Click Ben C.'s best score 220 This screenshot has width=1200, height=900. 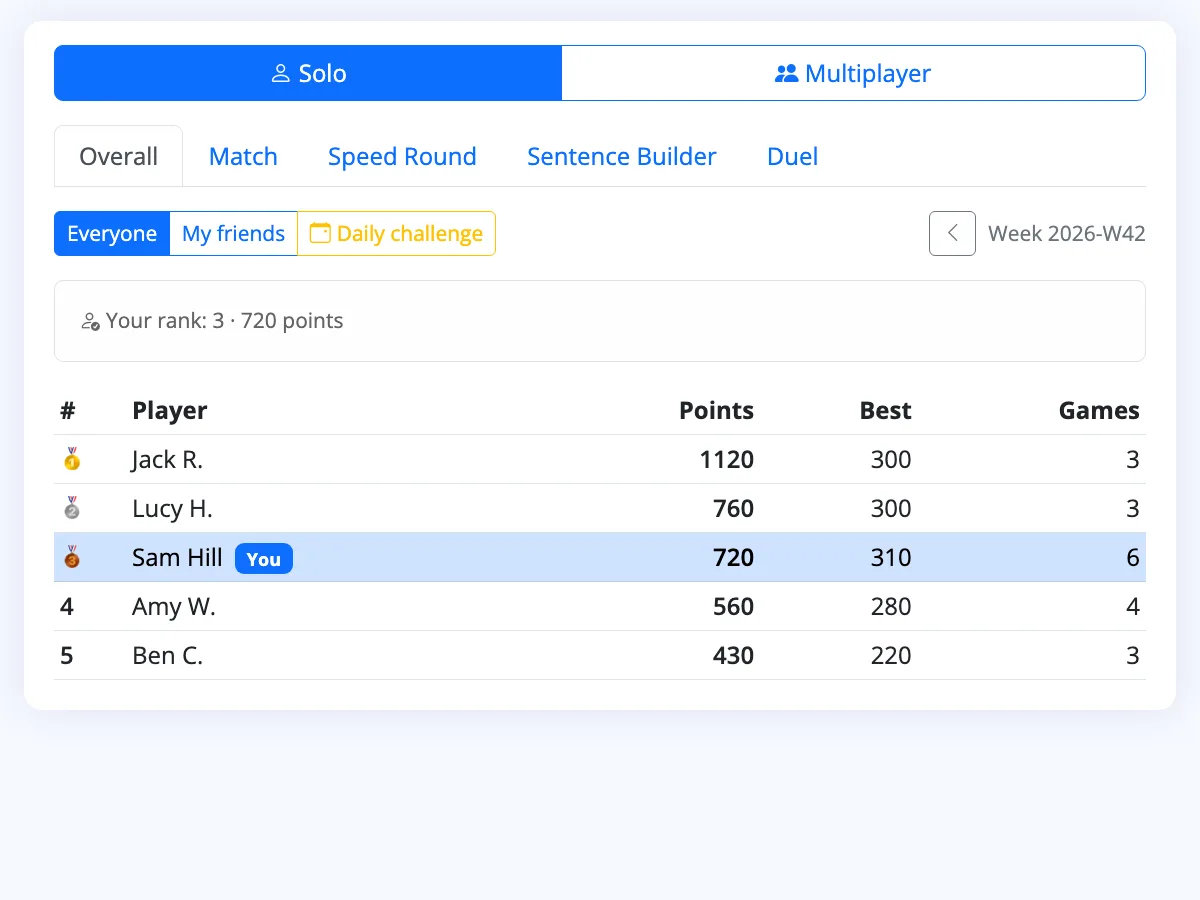[891, 656]
